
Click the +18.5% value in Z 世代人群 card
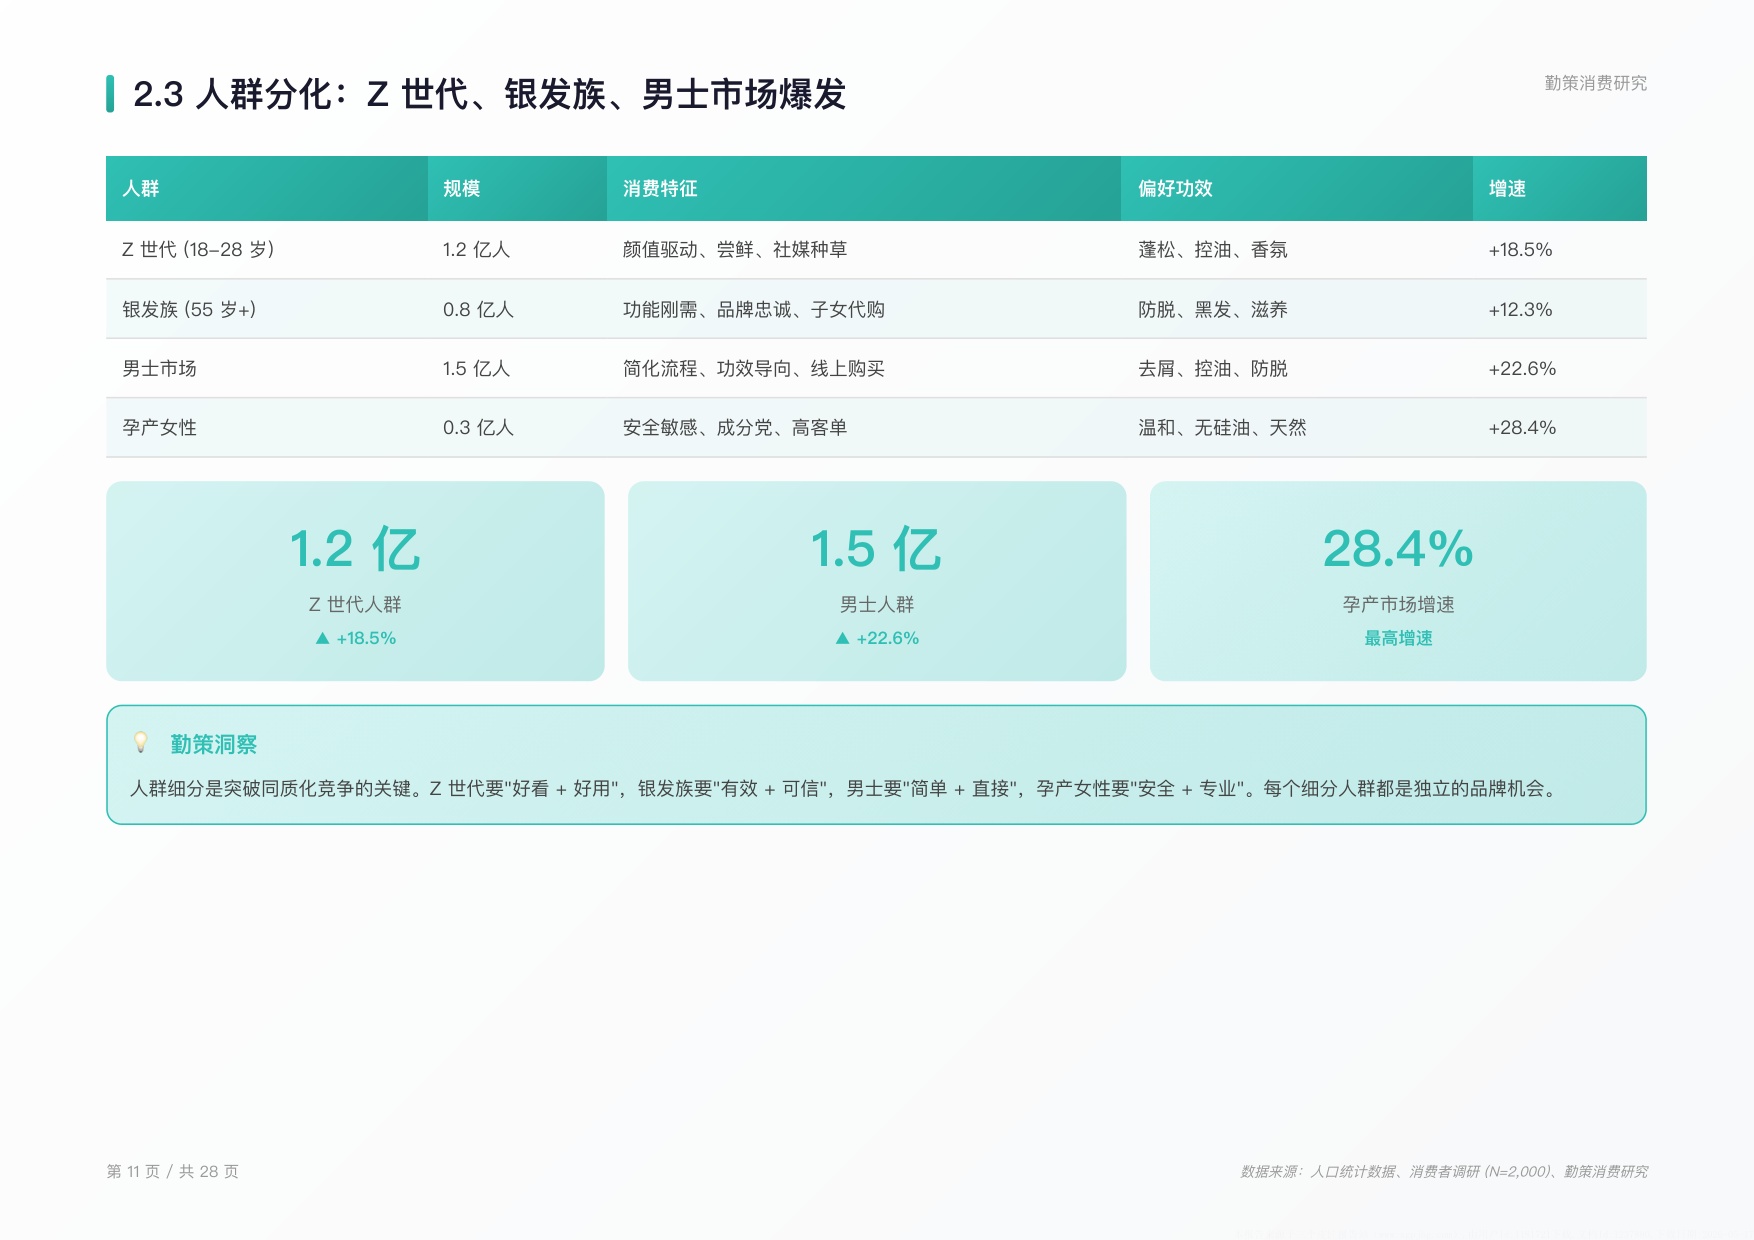point(366,638)
